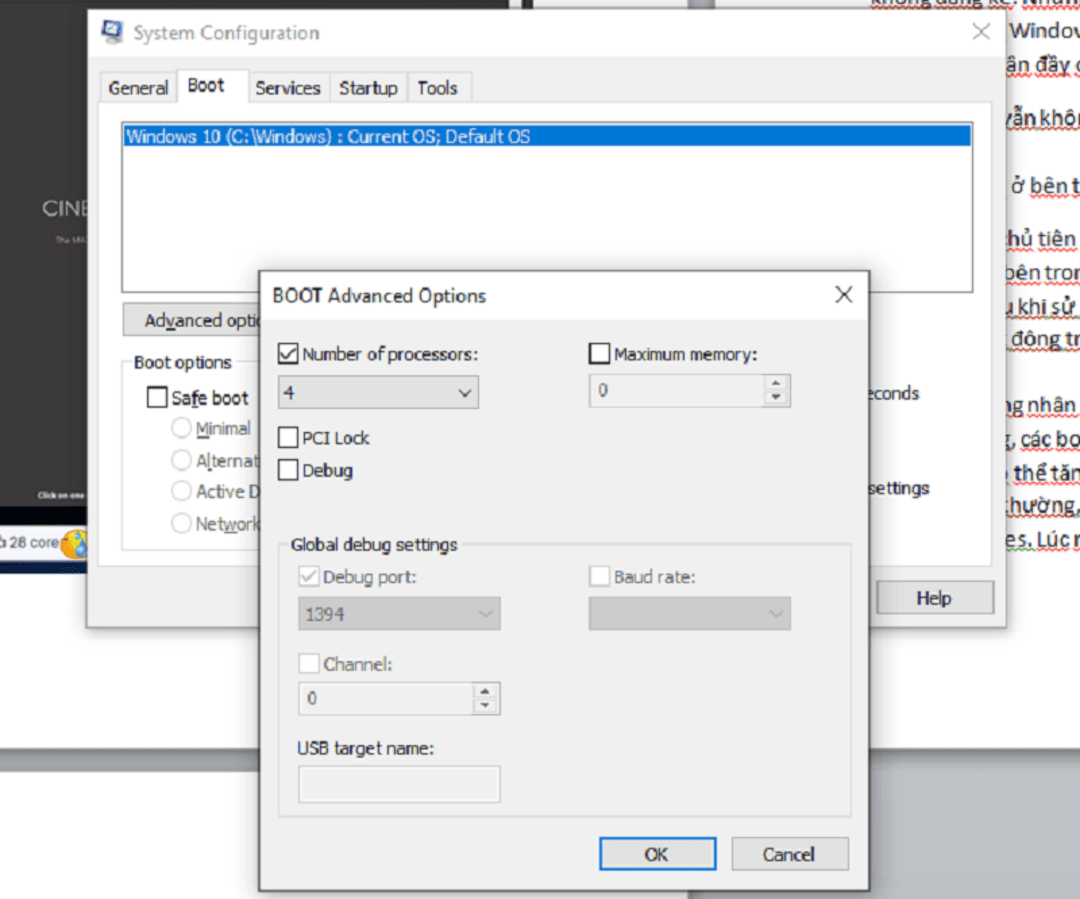The image size is (1080, 899).
Task: Open the Baud rate dropdown
Action: [x=689, y=614]
